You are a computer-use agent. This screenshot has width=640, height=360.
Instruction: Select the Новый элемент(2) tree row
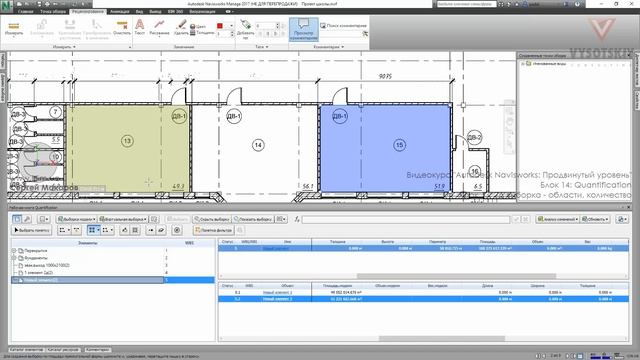tap(113, 280)
